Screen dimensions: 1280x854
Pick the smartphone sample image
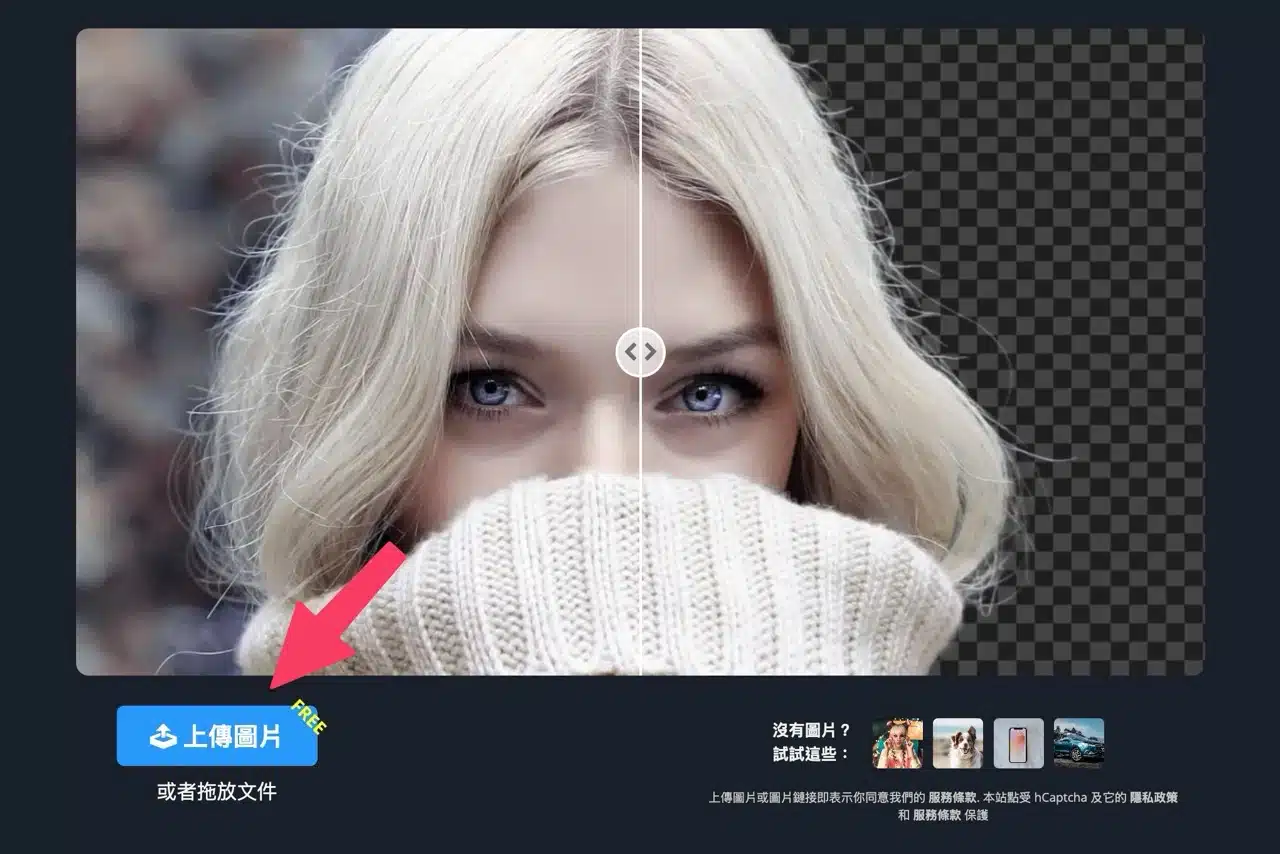1018,743
